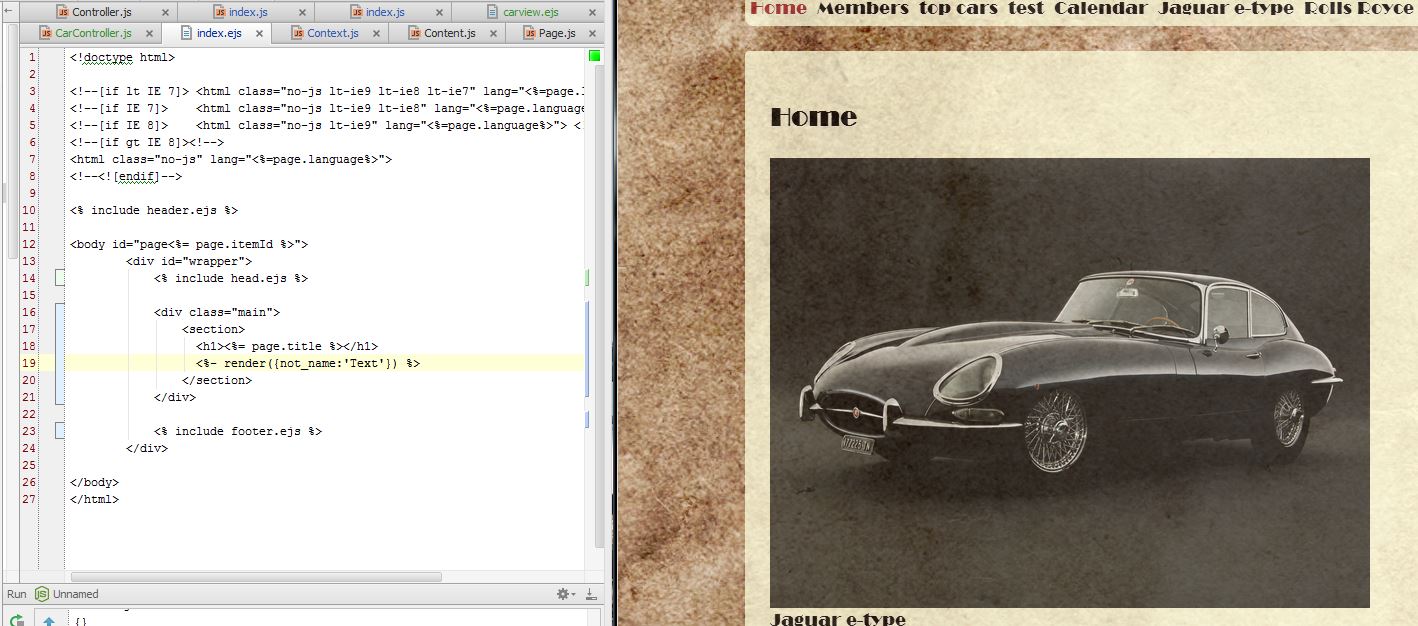Screen dimensions: 1418x626
Task: Open the Calendar link
Action: 1101,8
